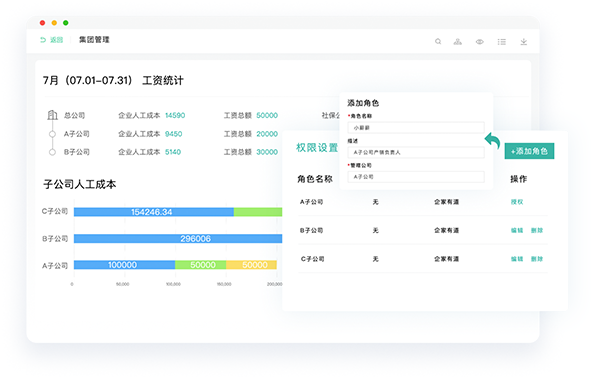Open the organization chart icon in the toolbar
The width and height of the screenshot is (596, 379).
[x=458, y=41]
